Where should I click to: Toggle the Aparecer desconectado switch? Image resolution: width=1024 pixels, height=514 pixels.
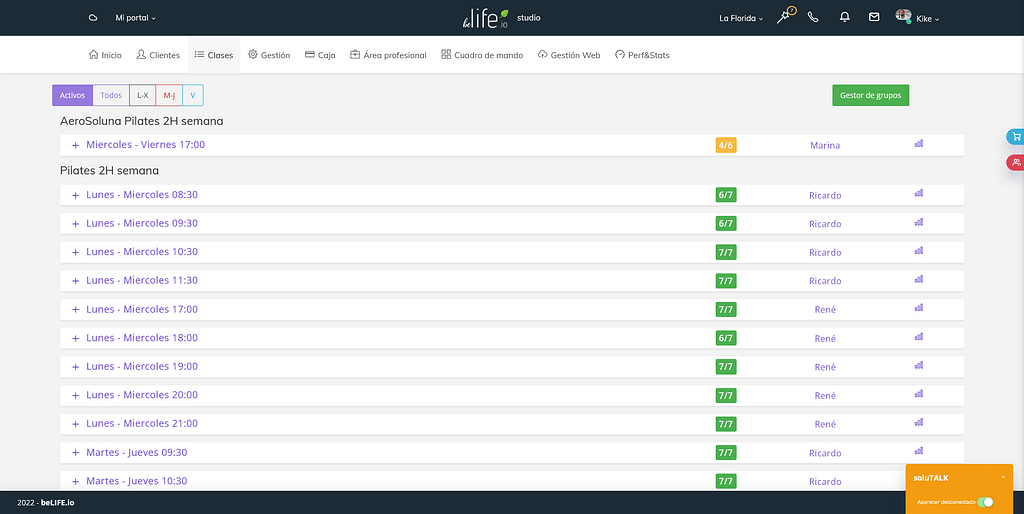[985, 501]
